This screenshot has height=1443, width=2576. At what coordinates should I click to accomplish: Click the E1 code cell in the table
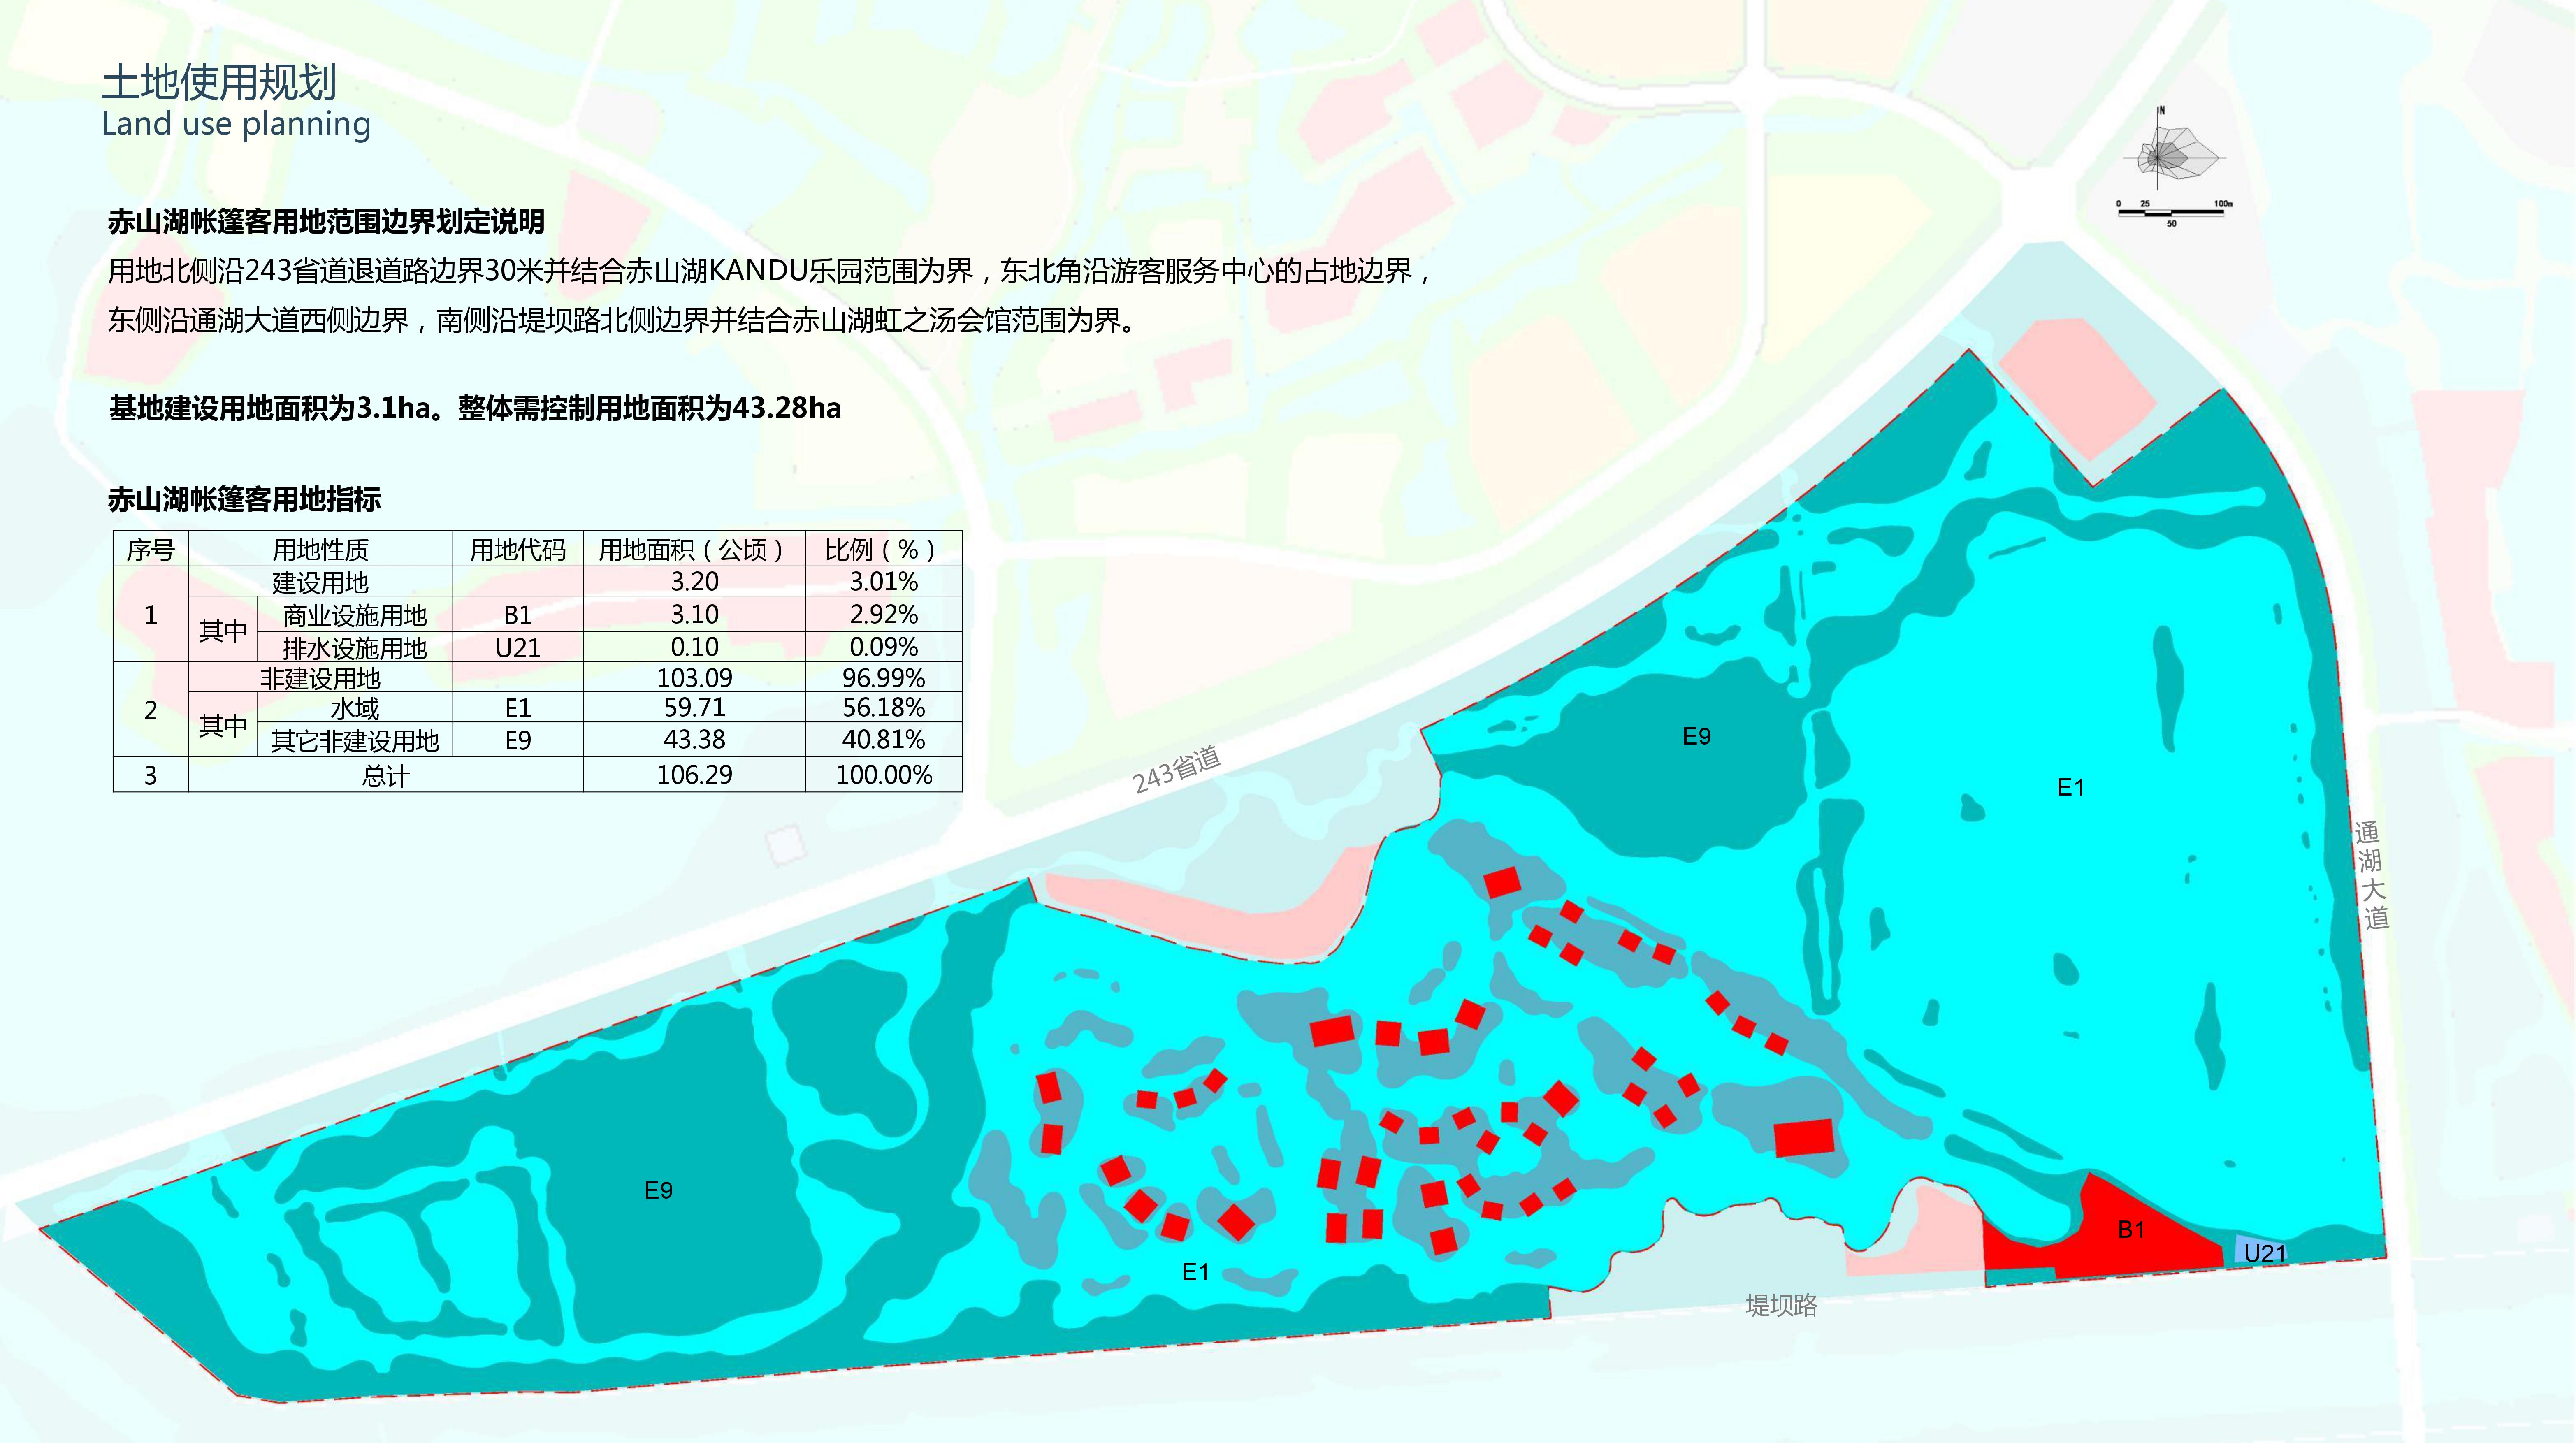(518, 708)
